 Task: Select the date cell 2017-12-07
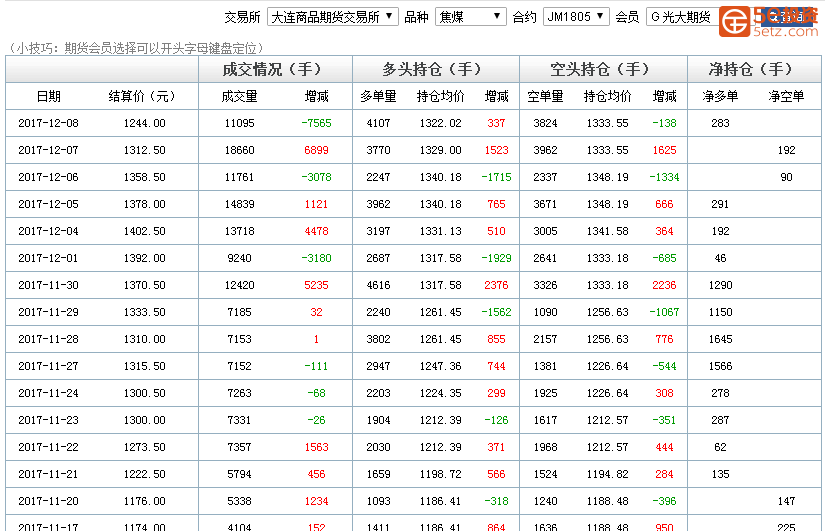48,150
